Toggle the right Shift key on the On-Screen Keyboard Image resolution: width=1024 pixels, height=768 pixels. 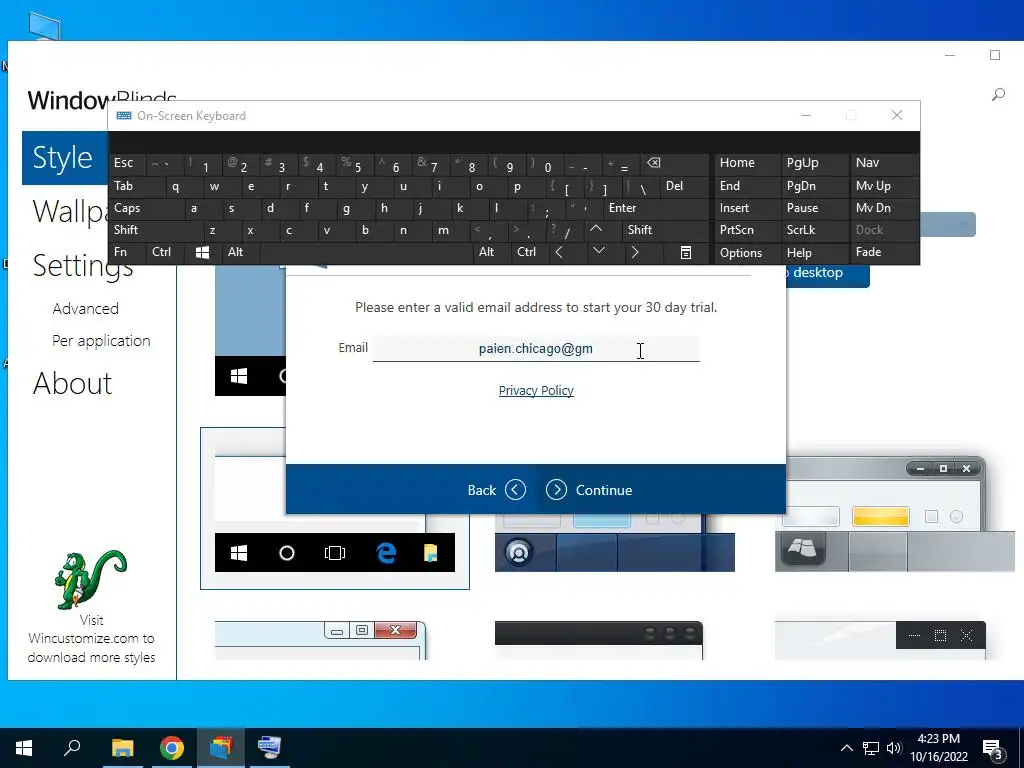665,230
